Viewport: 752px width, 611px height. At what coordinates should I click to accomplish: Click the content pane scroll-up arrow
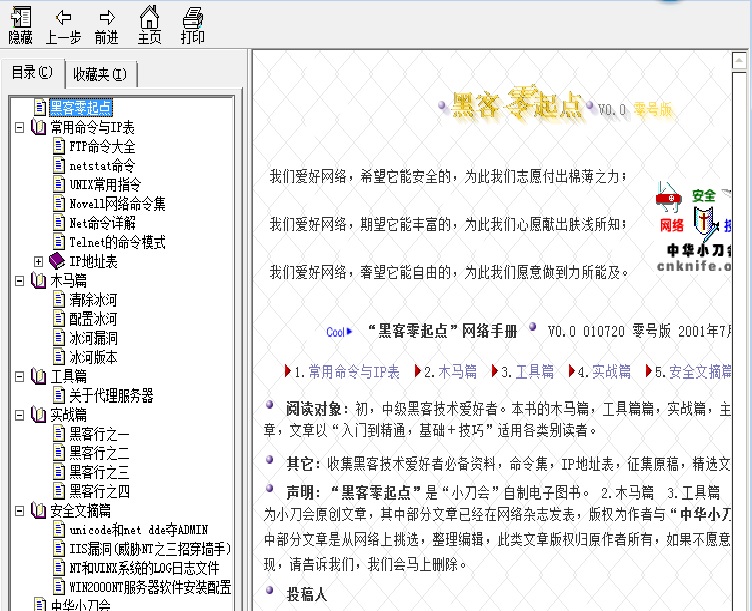[x=739, y=60]
